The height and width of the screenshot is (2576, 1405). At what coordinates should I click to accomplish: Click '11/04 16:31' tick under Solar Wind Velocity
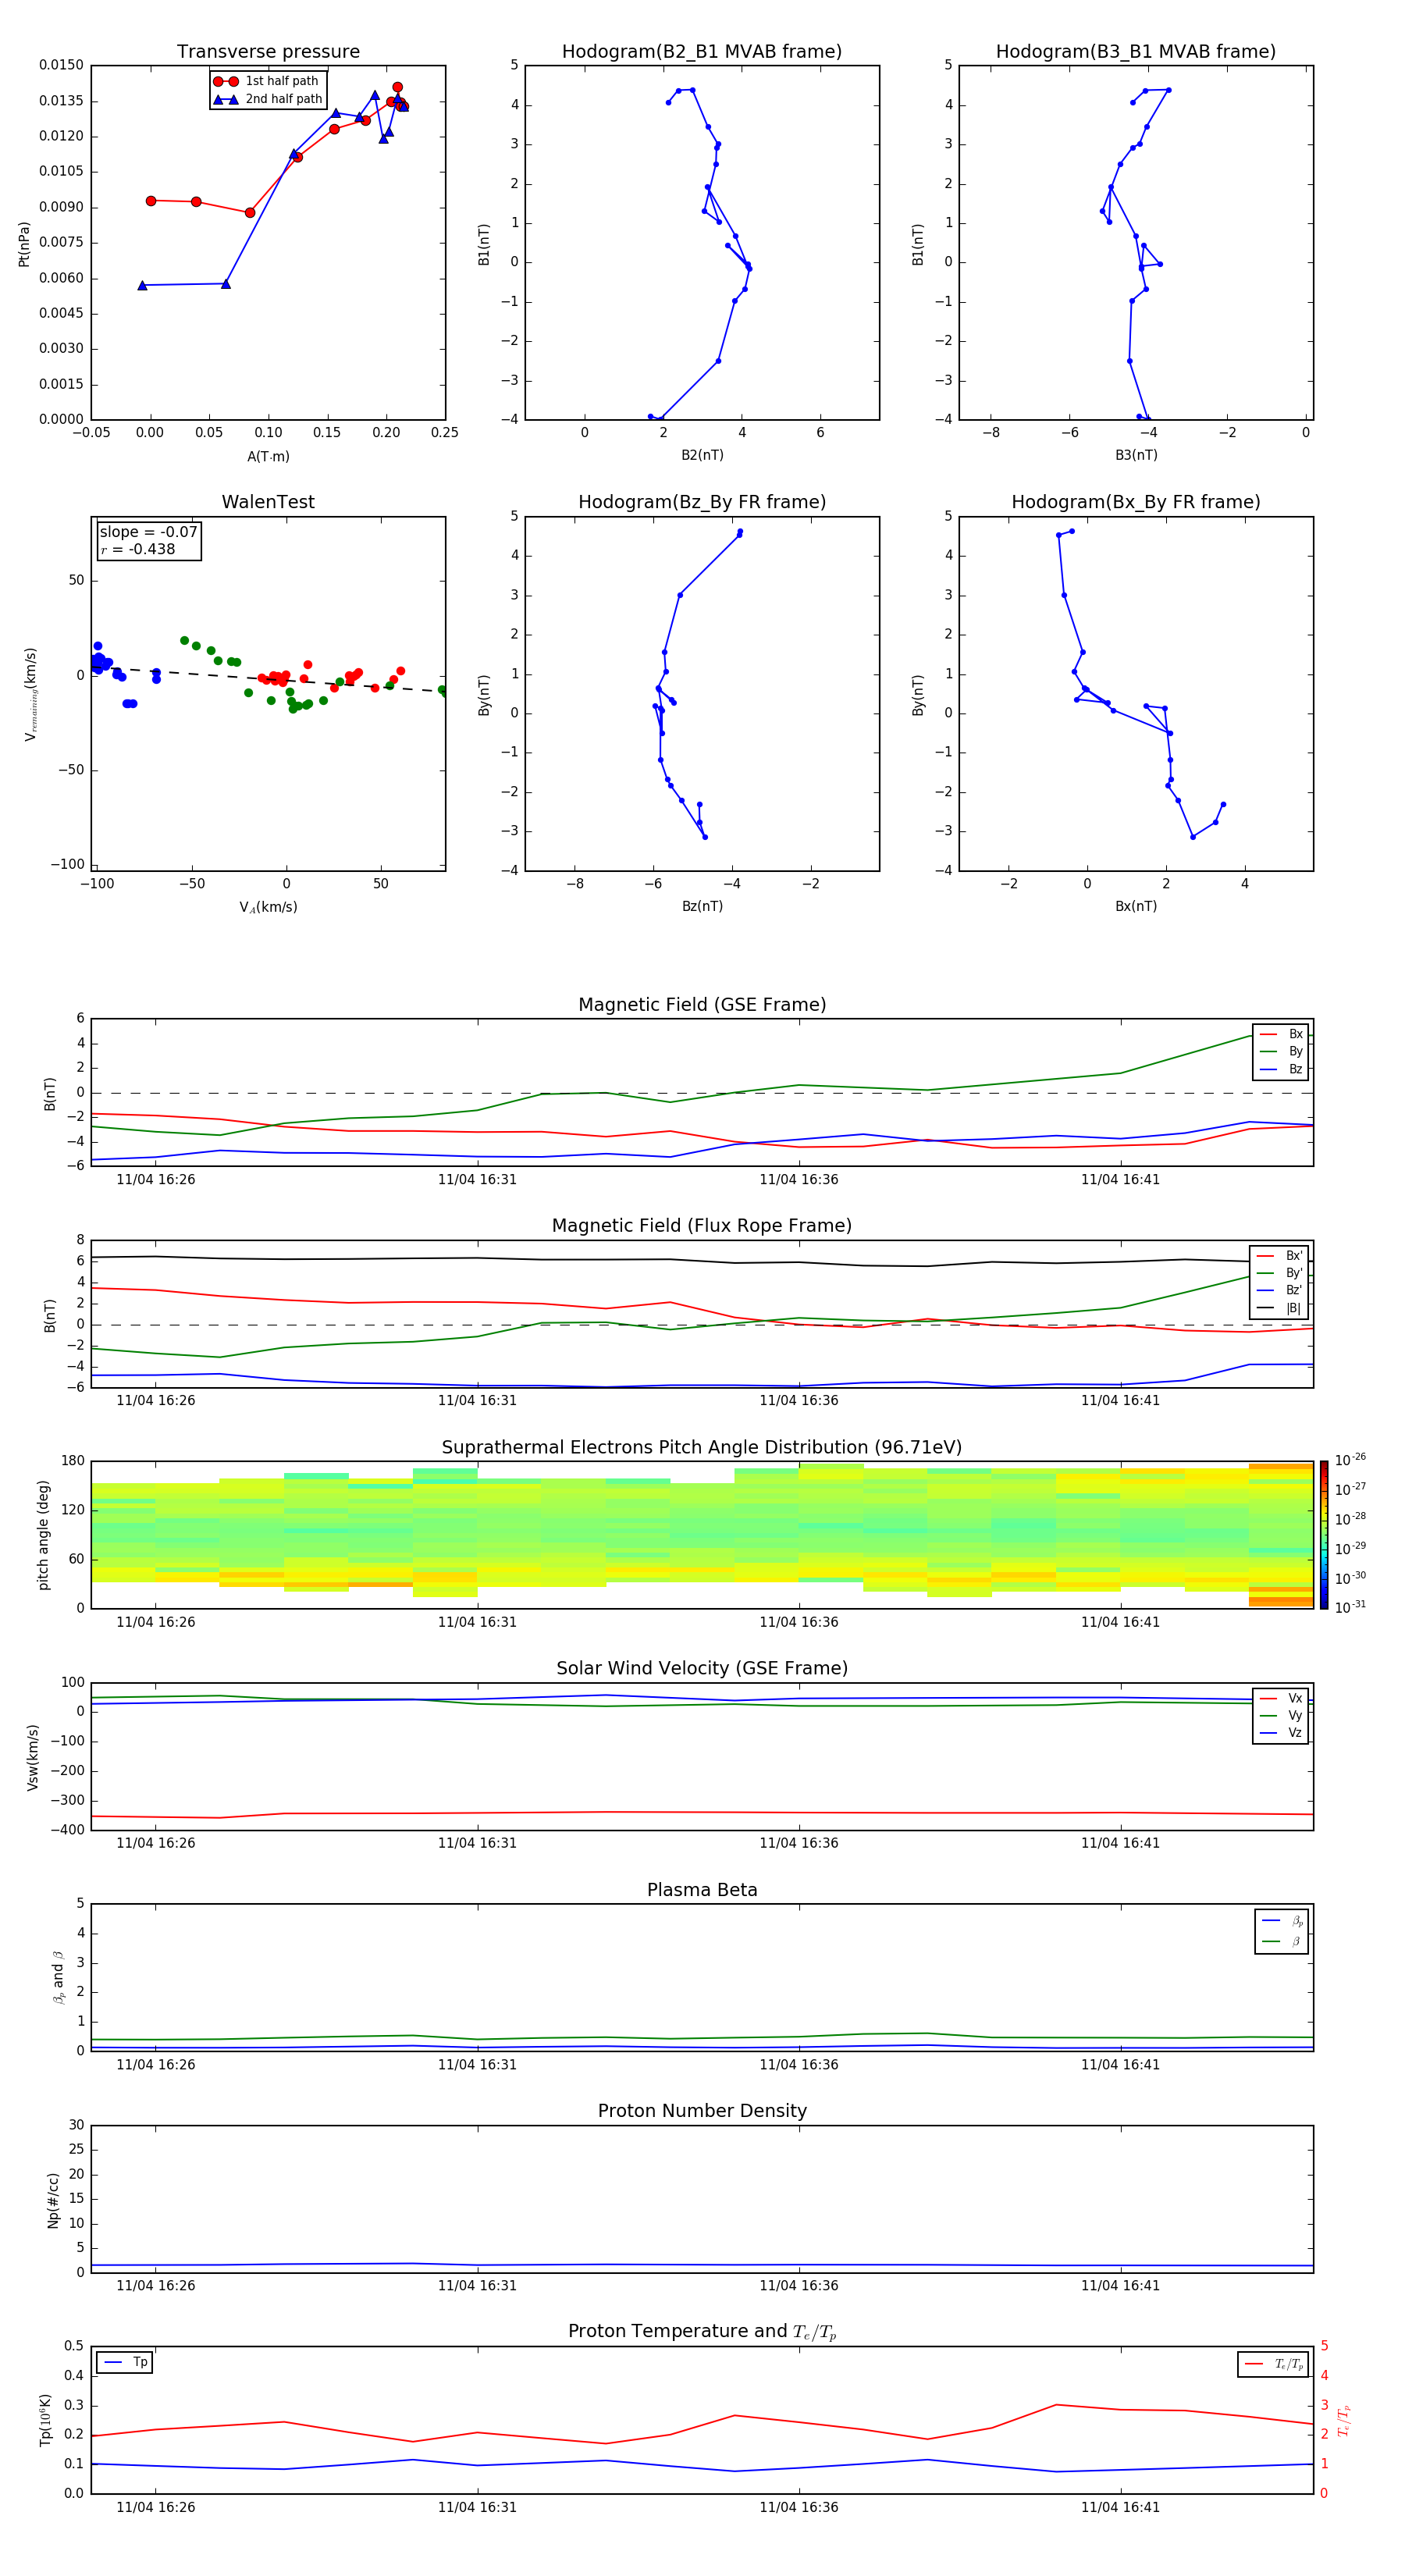tap(477, 1843)
